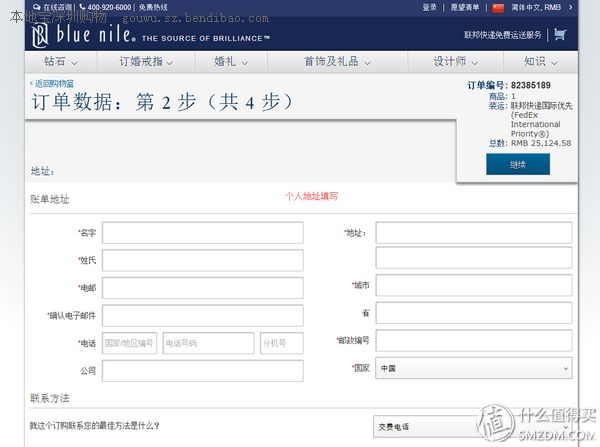
Task: Expand the 简体中文, RMB language selector
Action: tap(542, 7)
